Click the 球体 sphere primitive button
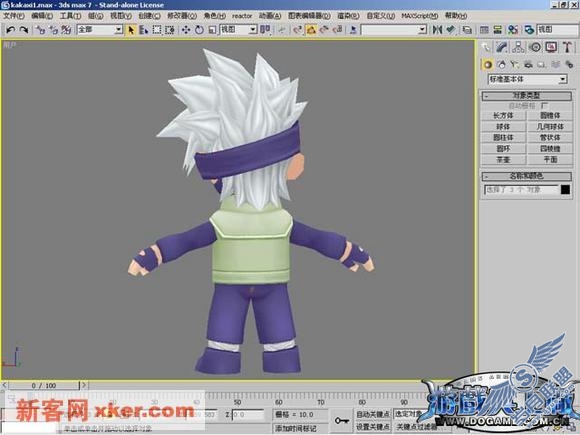 (x=503, y=127)
